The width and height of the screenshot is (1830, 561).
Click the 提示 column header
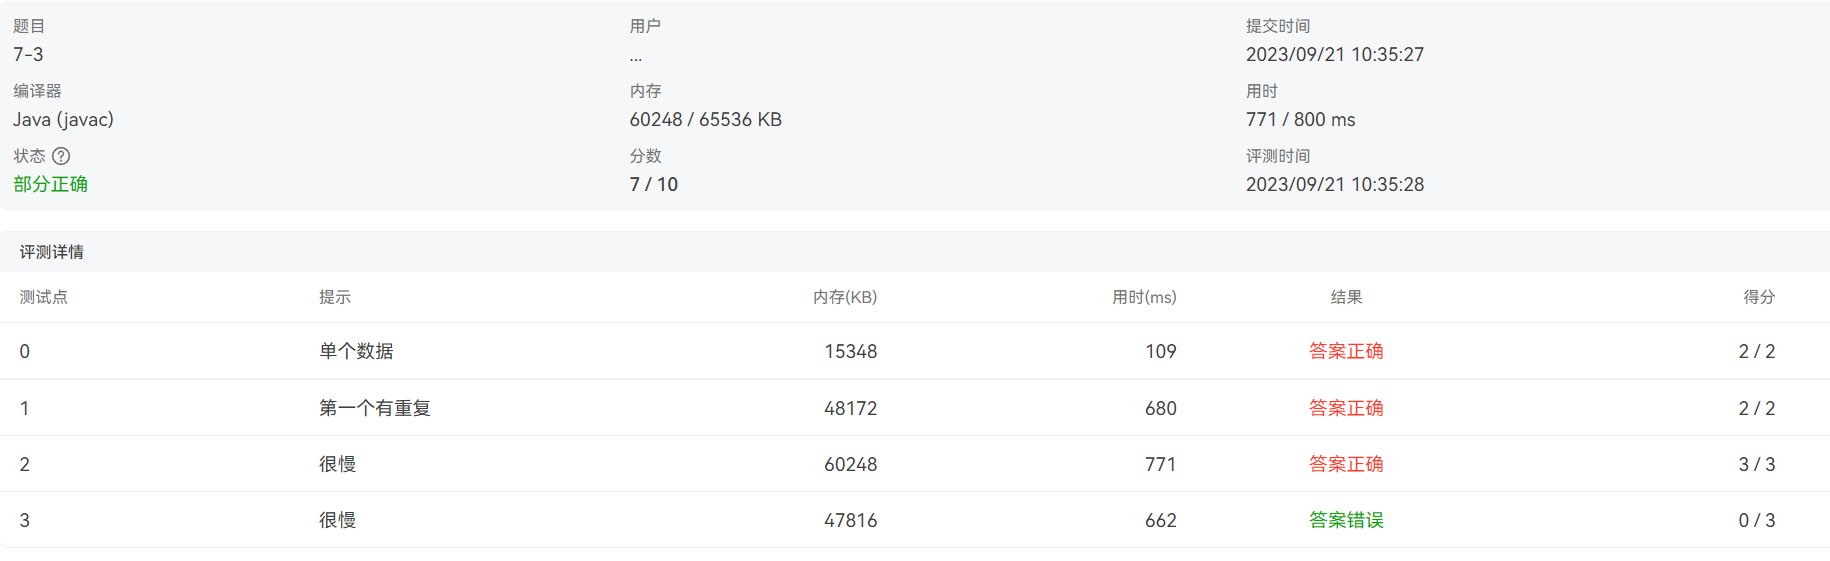335,297
